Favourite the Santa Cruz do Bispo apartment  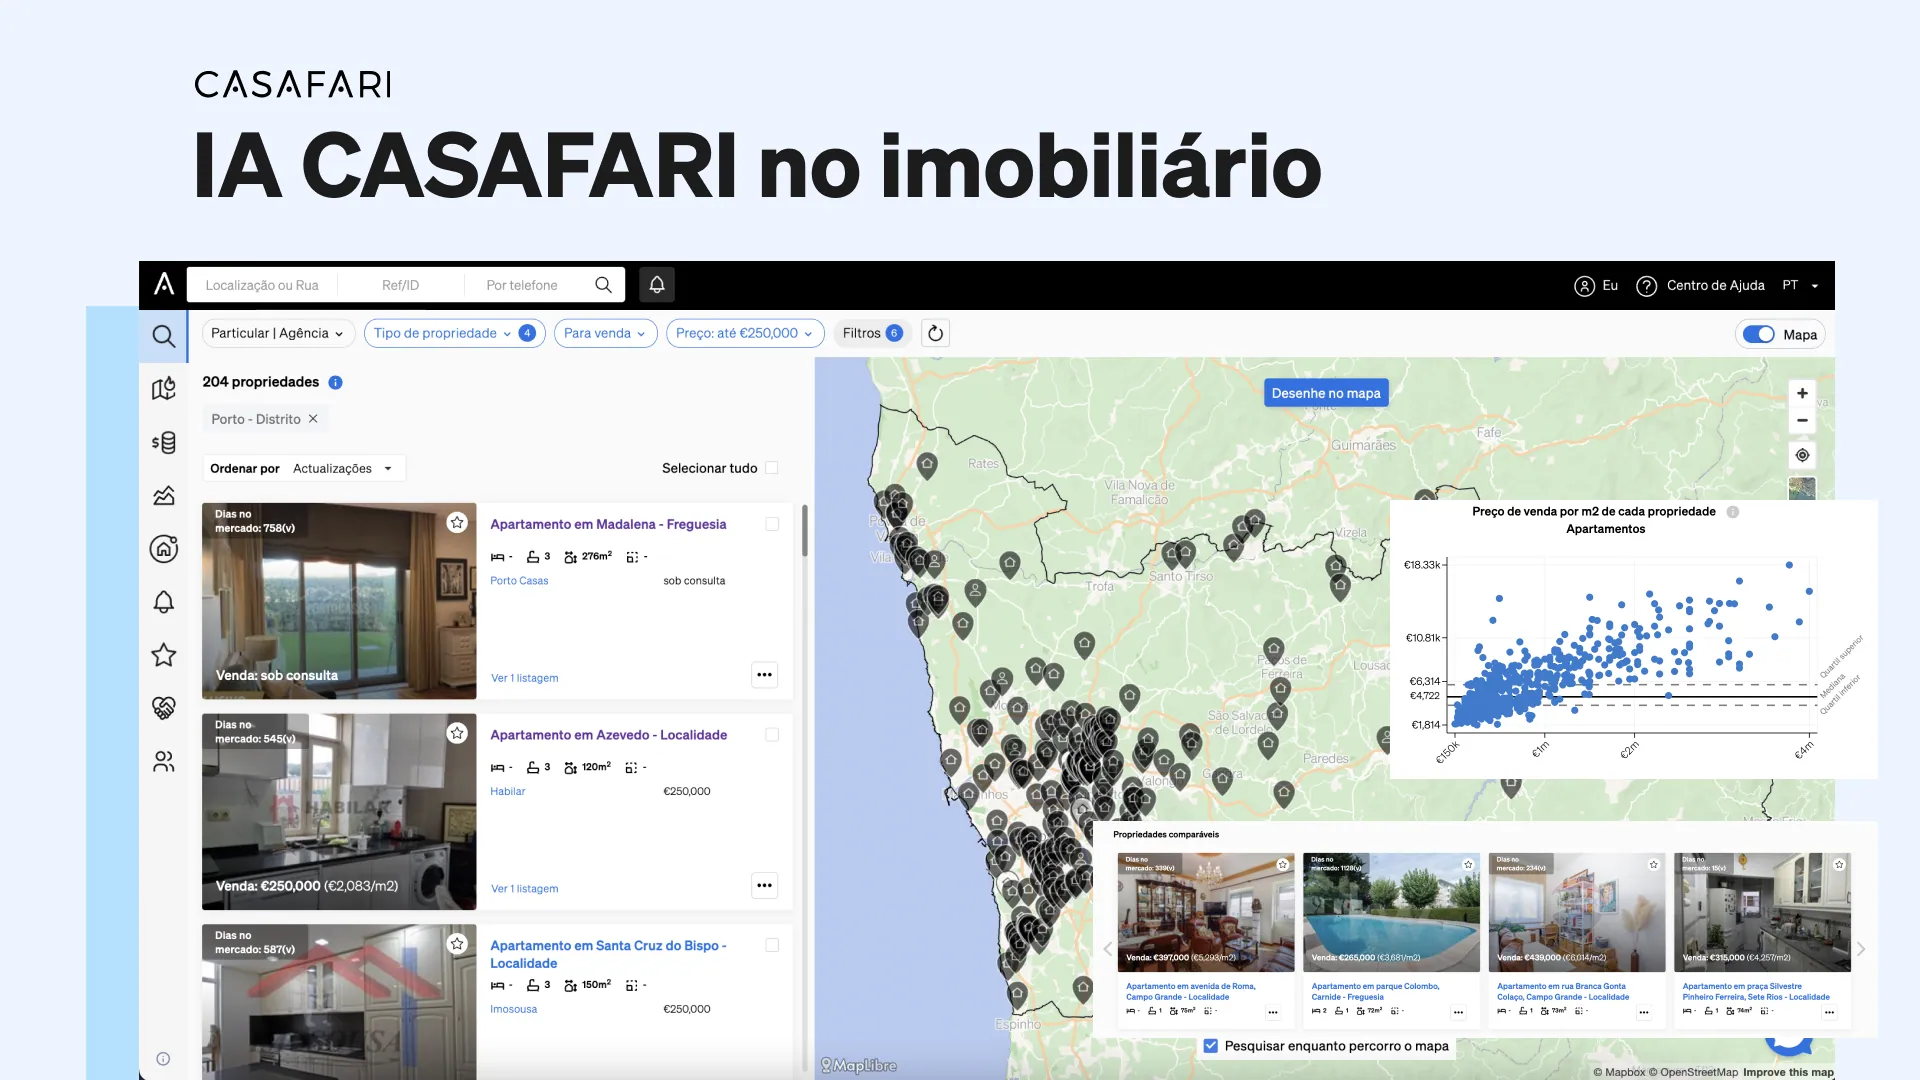(457, 943)
